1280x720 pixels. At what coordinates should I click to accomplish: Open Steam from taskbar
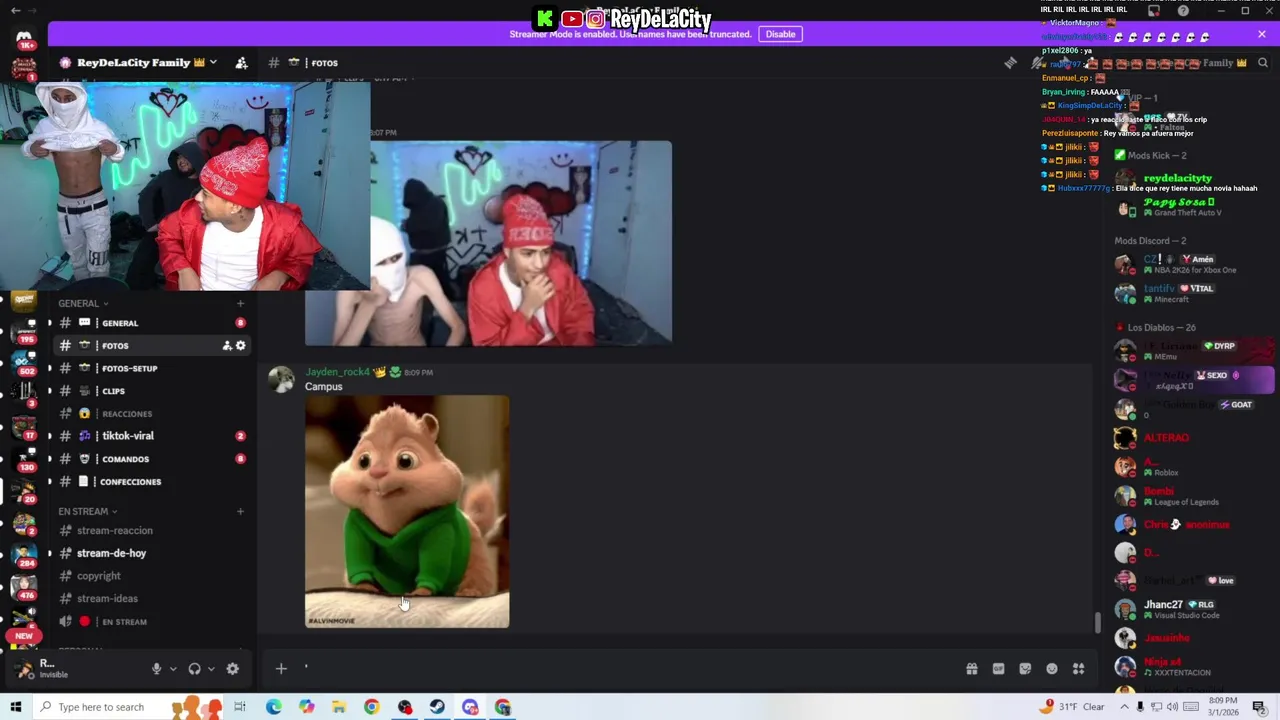tap(437, 707)
